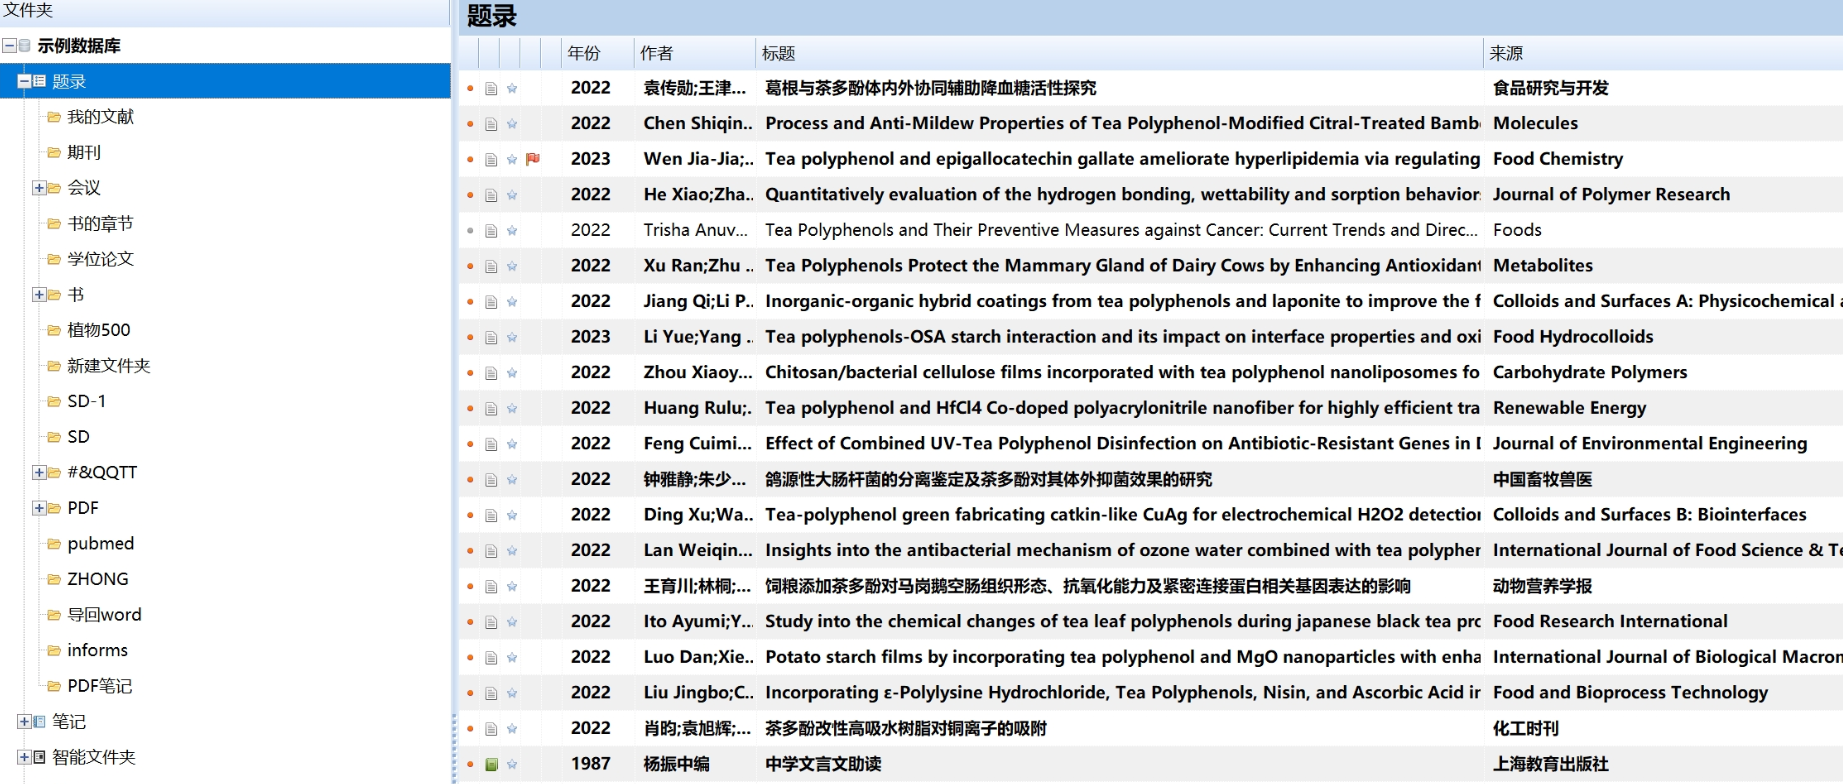This screenshot has height=784, width=1843.
Task: Toggle read-status dot on 杨振中编 row
Action: click(470, 764)
